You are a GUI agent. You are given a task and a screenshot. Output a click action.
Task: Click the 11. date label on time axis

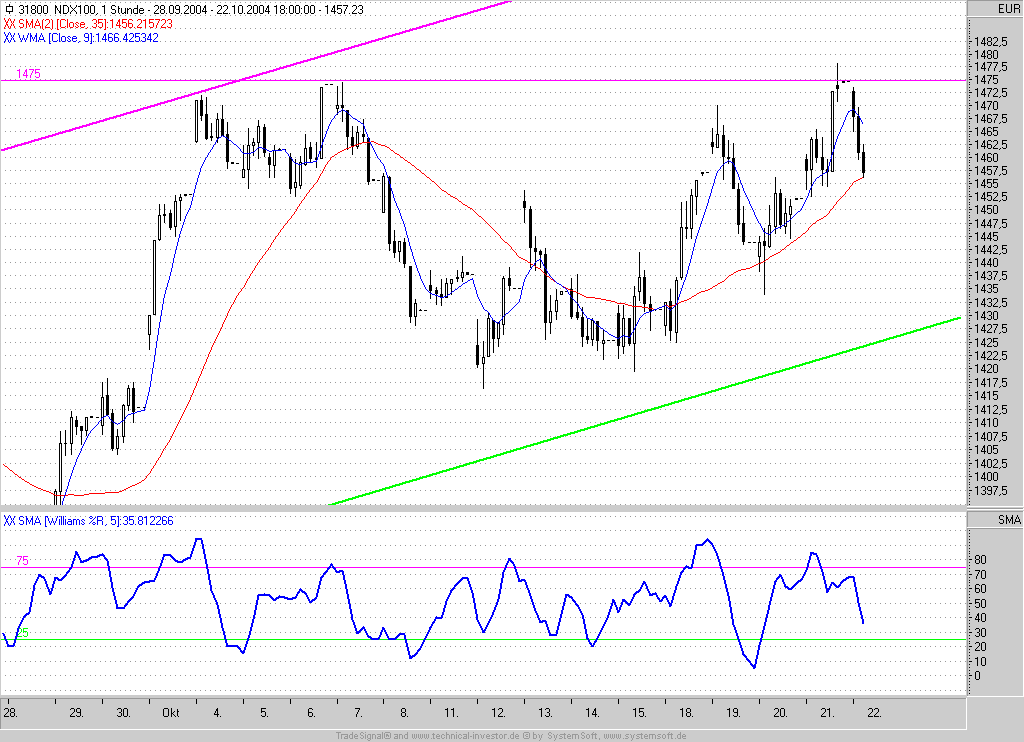click(451, 713)
